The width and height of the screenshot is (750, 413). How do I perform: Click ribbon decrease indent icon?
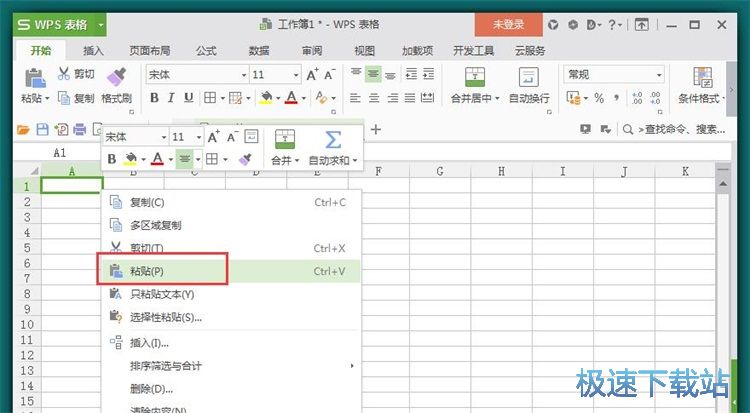(x=411, y=74)
